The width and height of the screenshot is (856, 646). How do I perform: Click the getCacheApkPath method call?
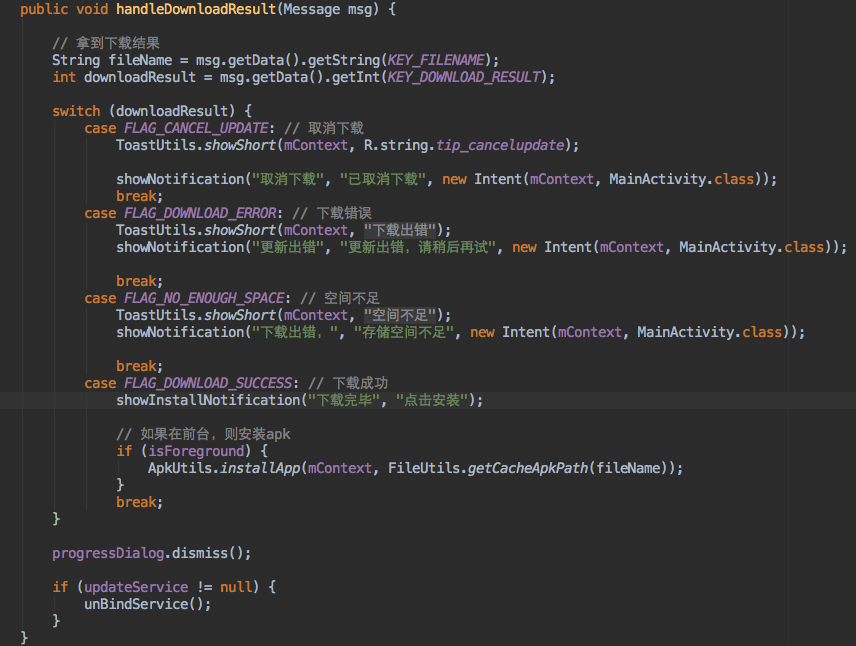click(528, 468)
